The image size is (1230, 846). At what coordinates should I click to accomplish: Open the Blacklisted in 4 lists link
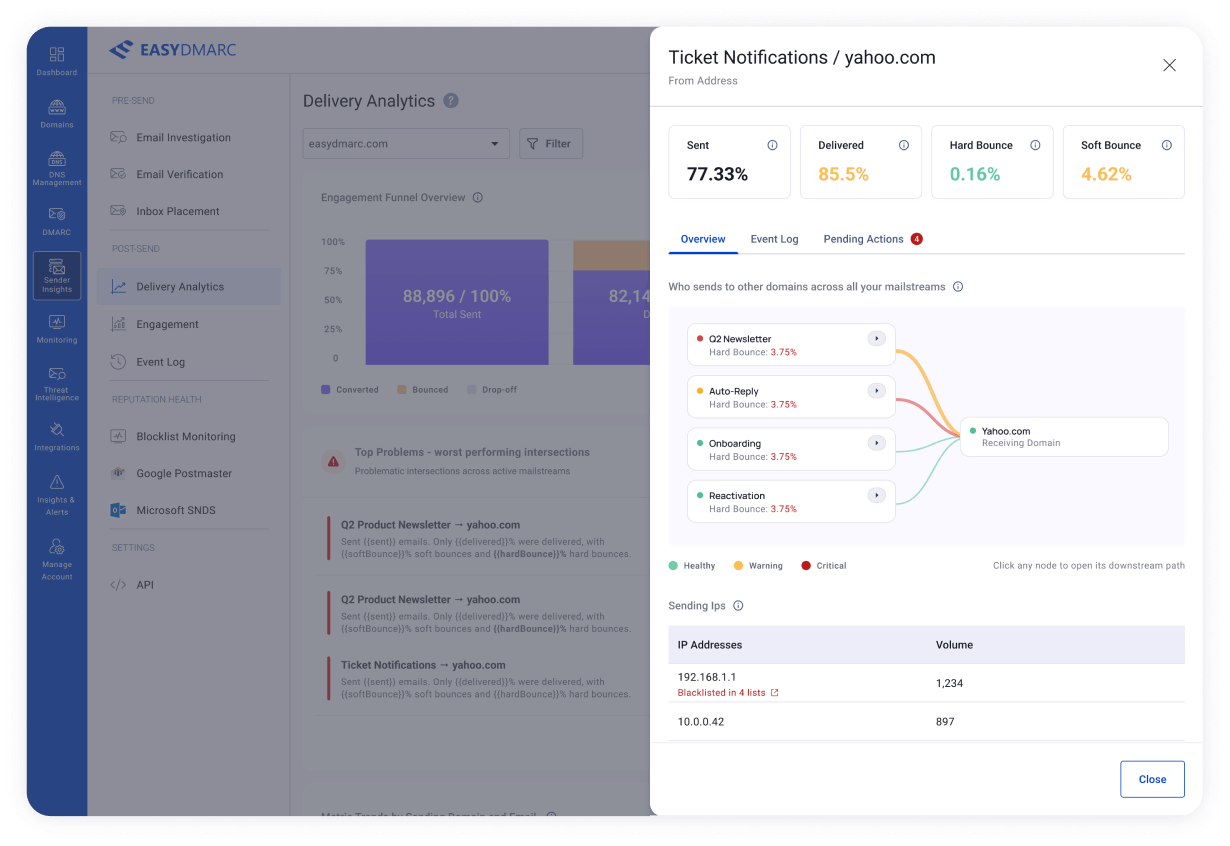(727, 693)
